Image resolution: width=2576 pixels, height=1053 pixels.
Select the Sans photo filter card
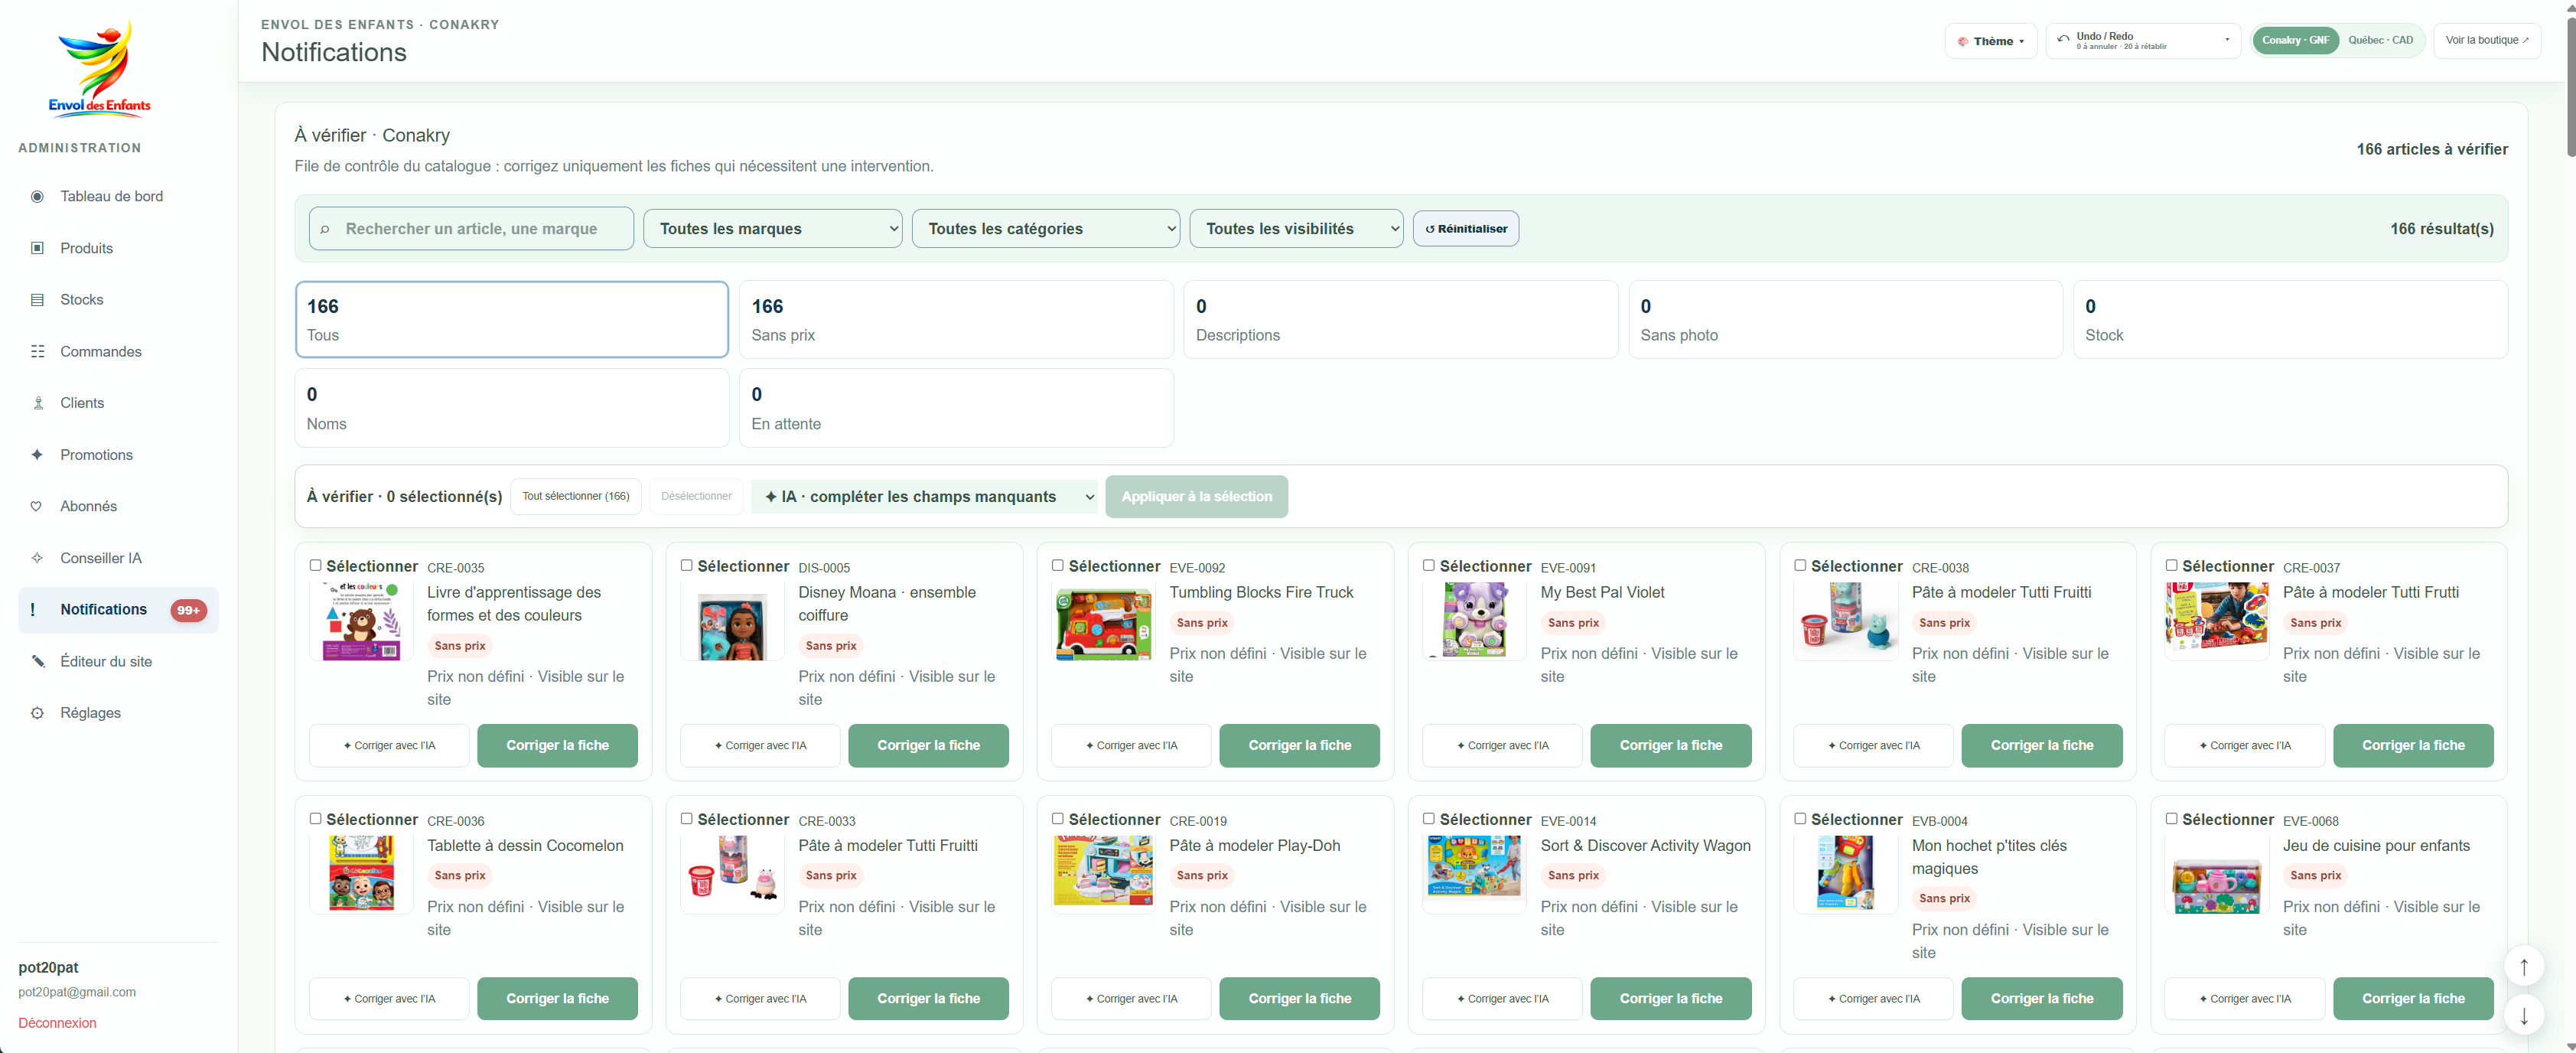tap(1845, 320)
